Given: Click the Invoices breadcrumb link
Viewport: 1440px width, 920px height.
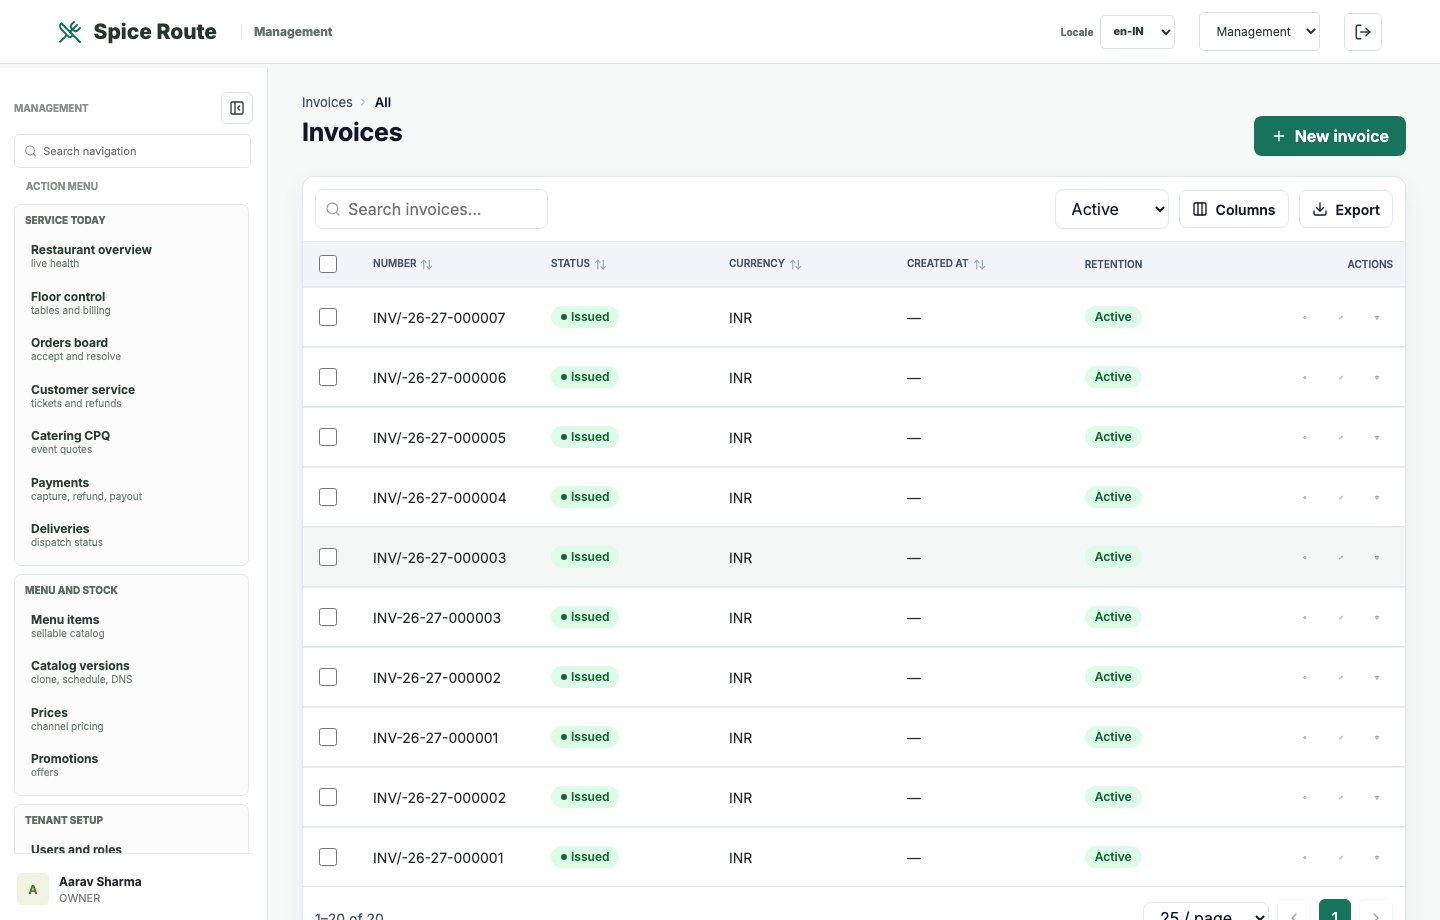Looking at the screenshot, I should point(327,102).
